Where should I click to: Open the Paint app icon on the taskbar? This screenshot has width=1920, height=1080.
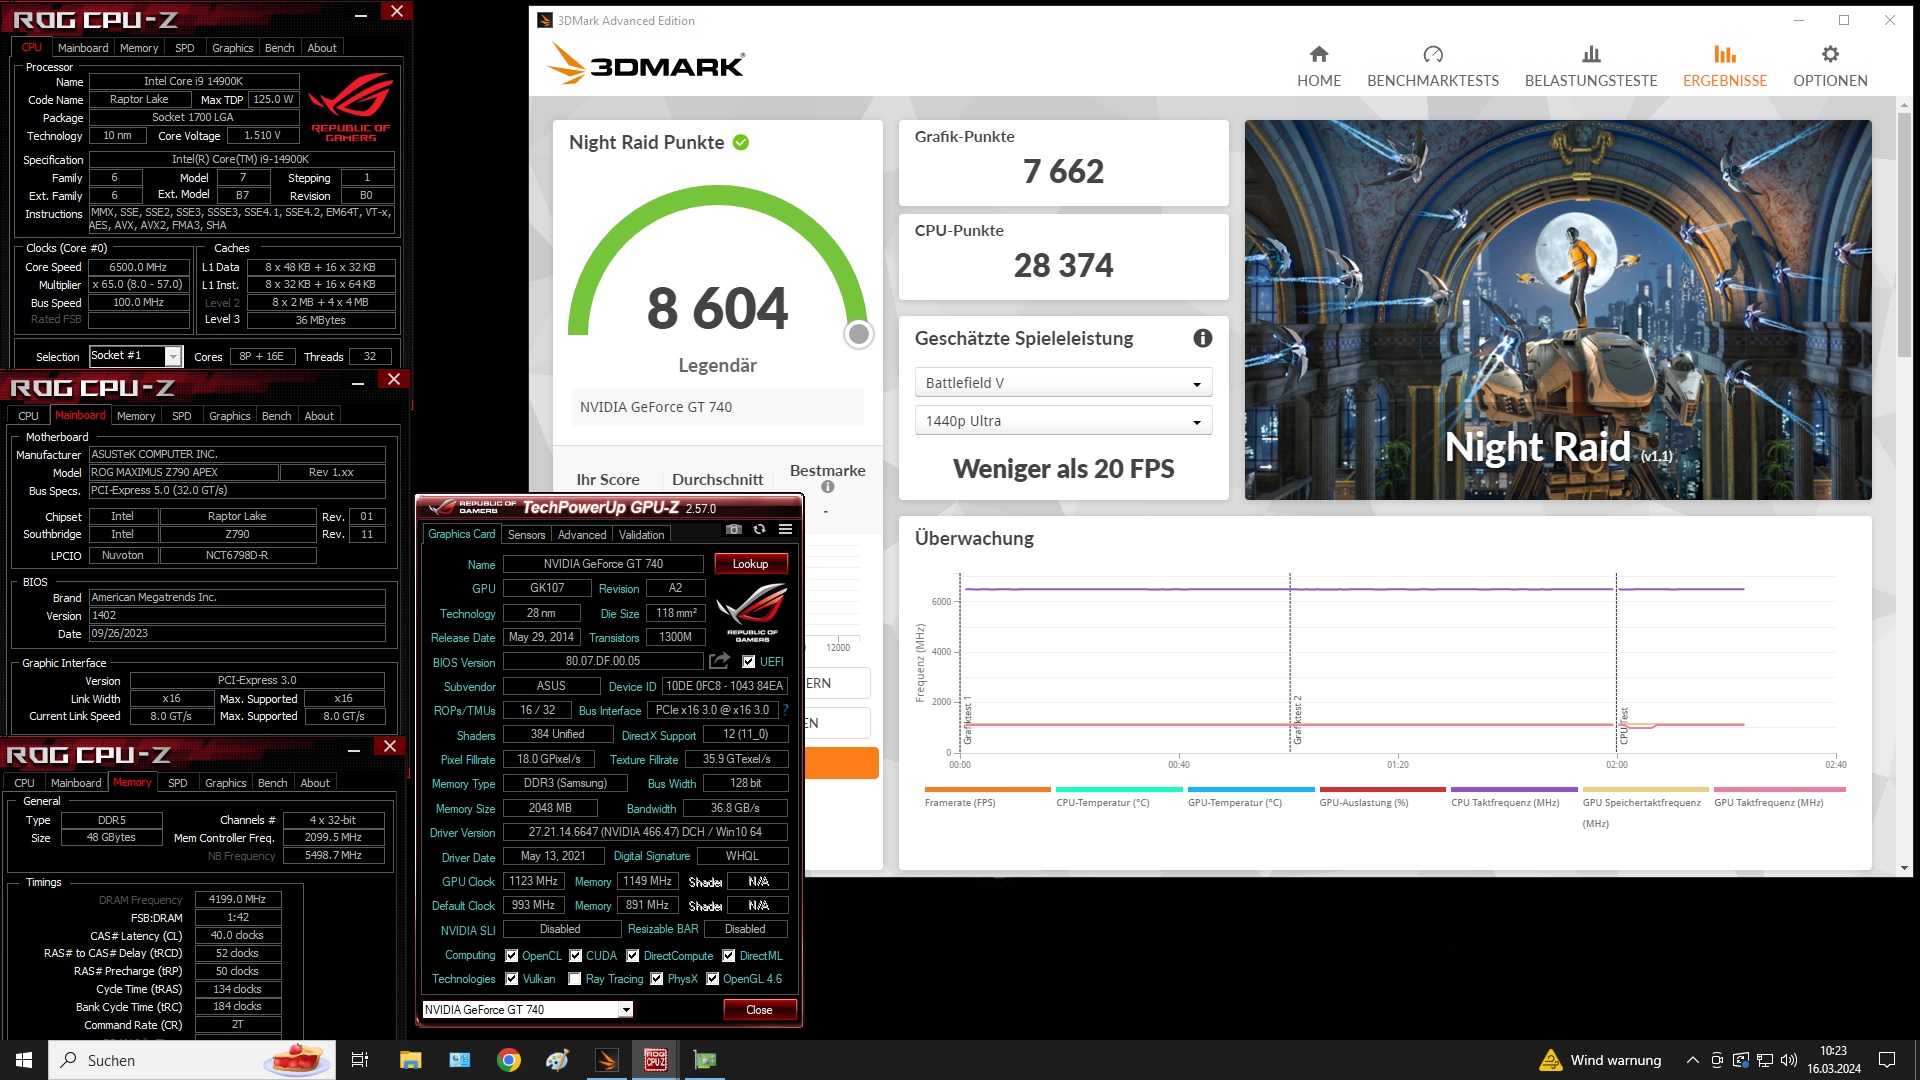click(x=558, y=1060)
